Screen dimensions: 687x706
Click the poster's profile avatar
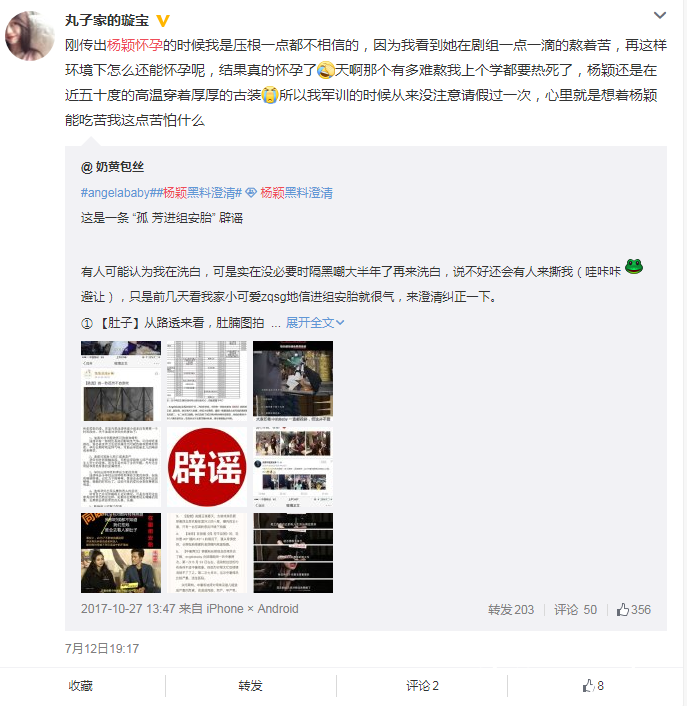[x=29, y=36]
